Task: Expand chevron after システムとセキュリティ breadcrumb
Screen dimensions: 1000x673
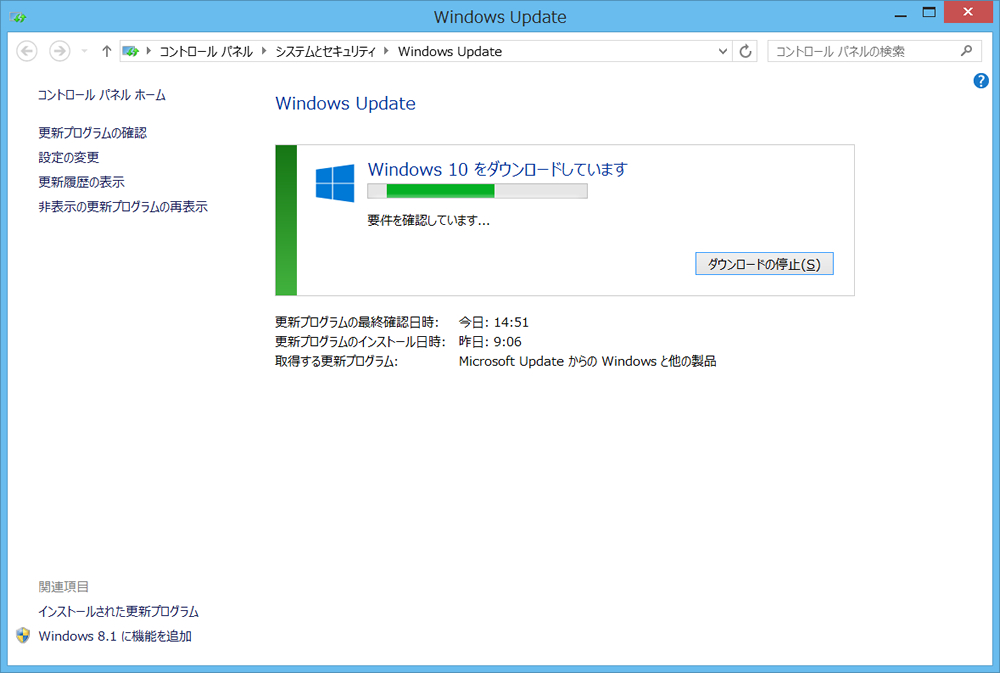Action: tap(386, 51)
